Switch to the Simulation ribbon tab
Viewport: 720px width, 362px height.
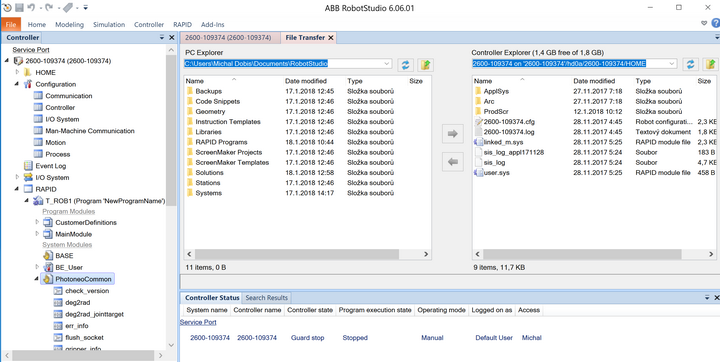[x=109, y=24]
